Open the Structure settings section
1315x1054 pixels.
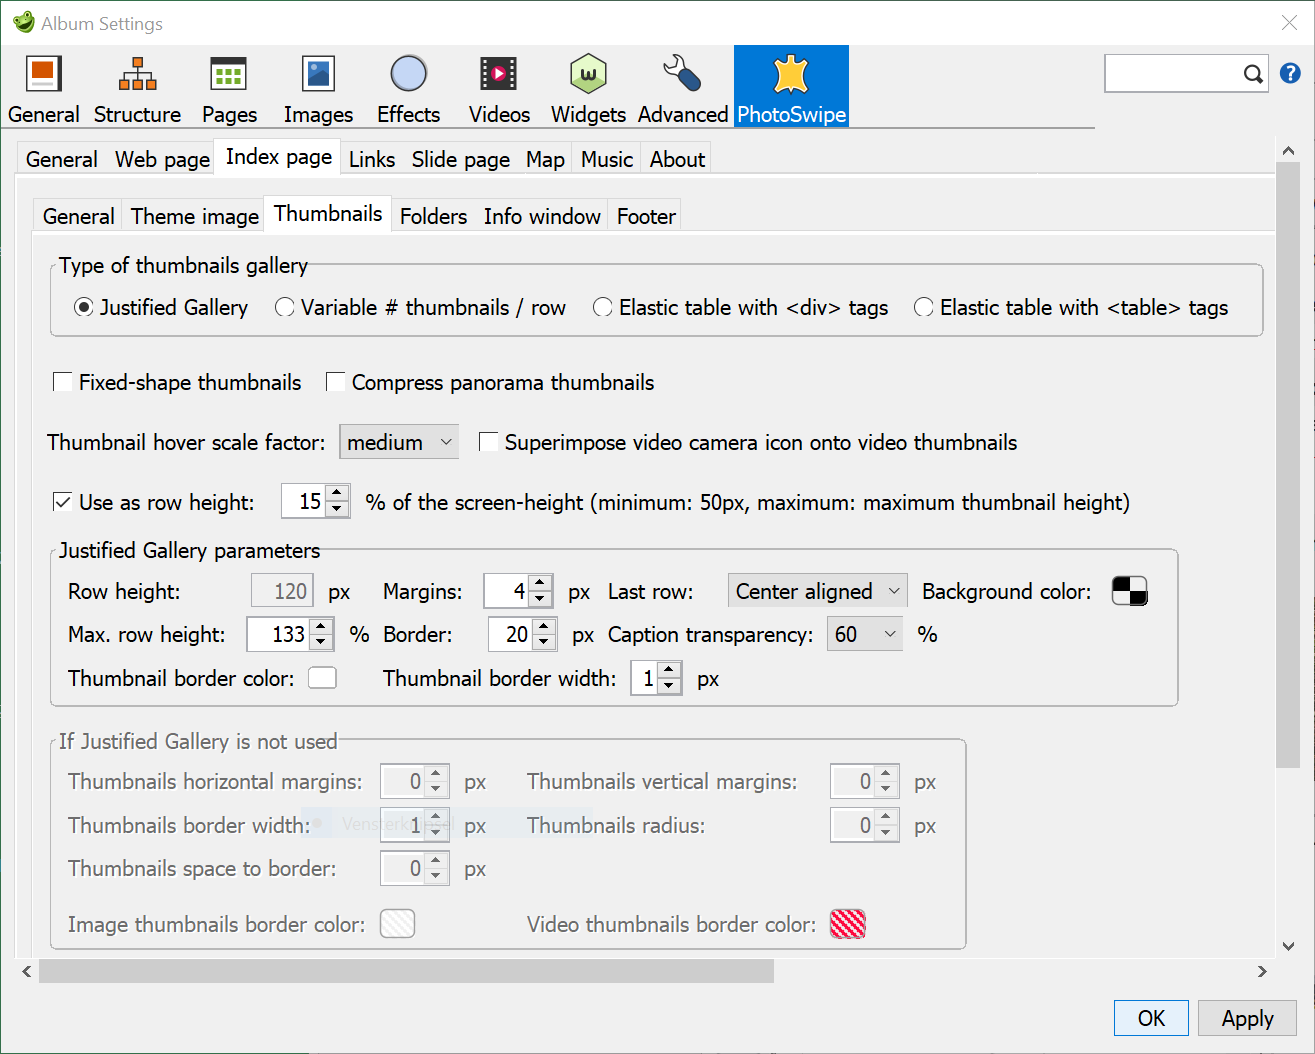click(137, 89)
